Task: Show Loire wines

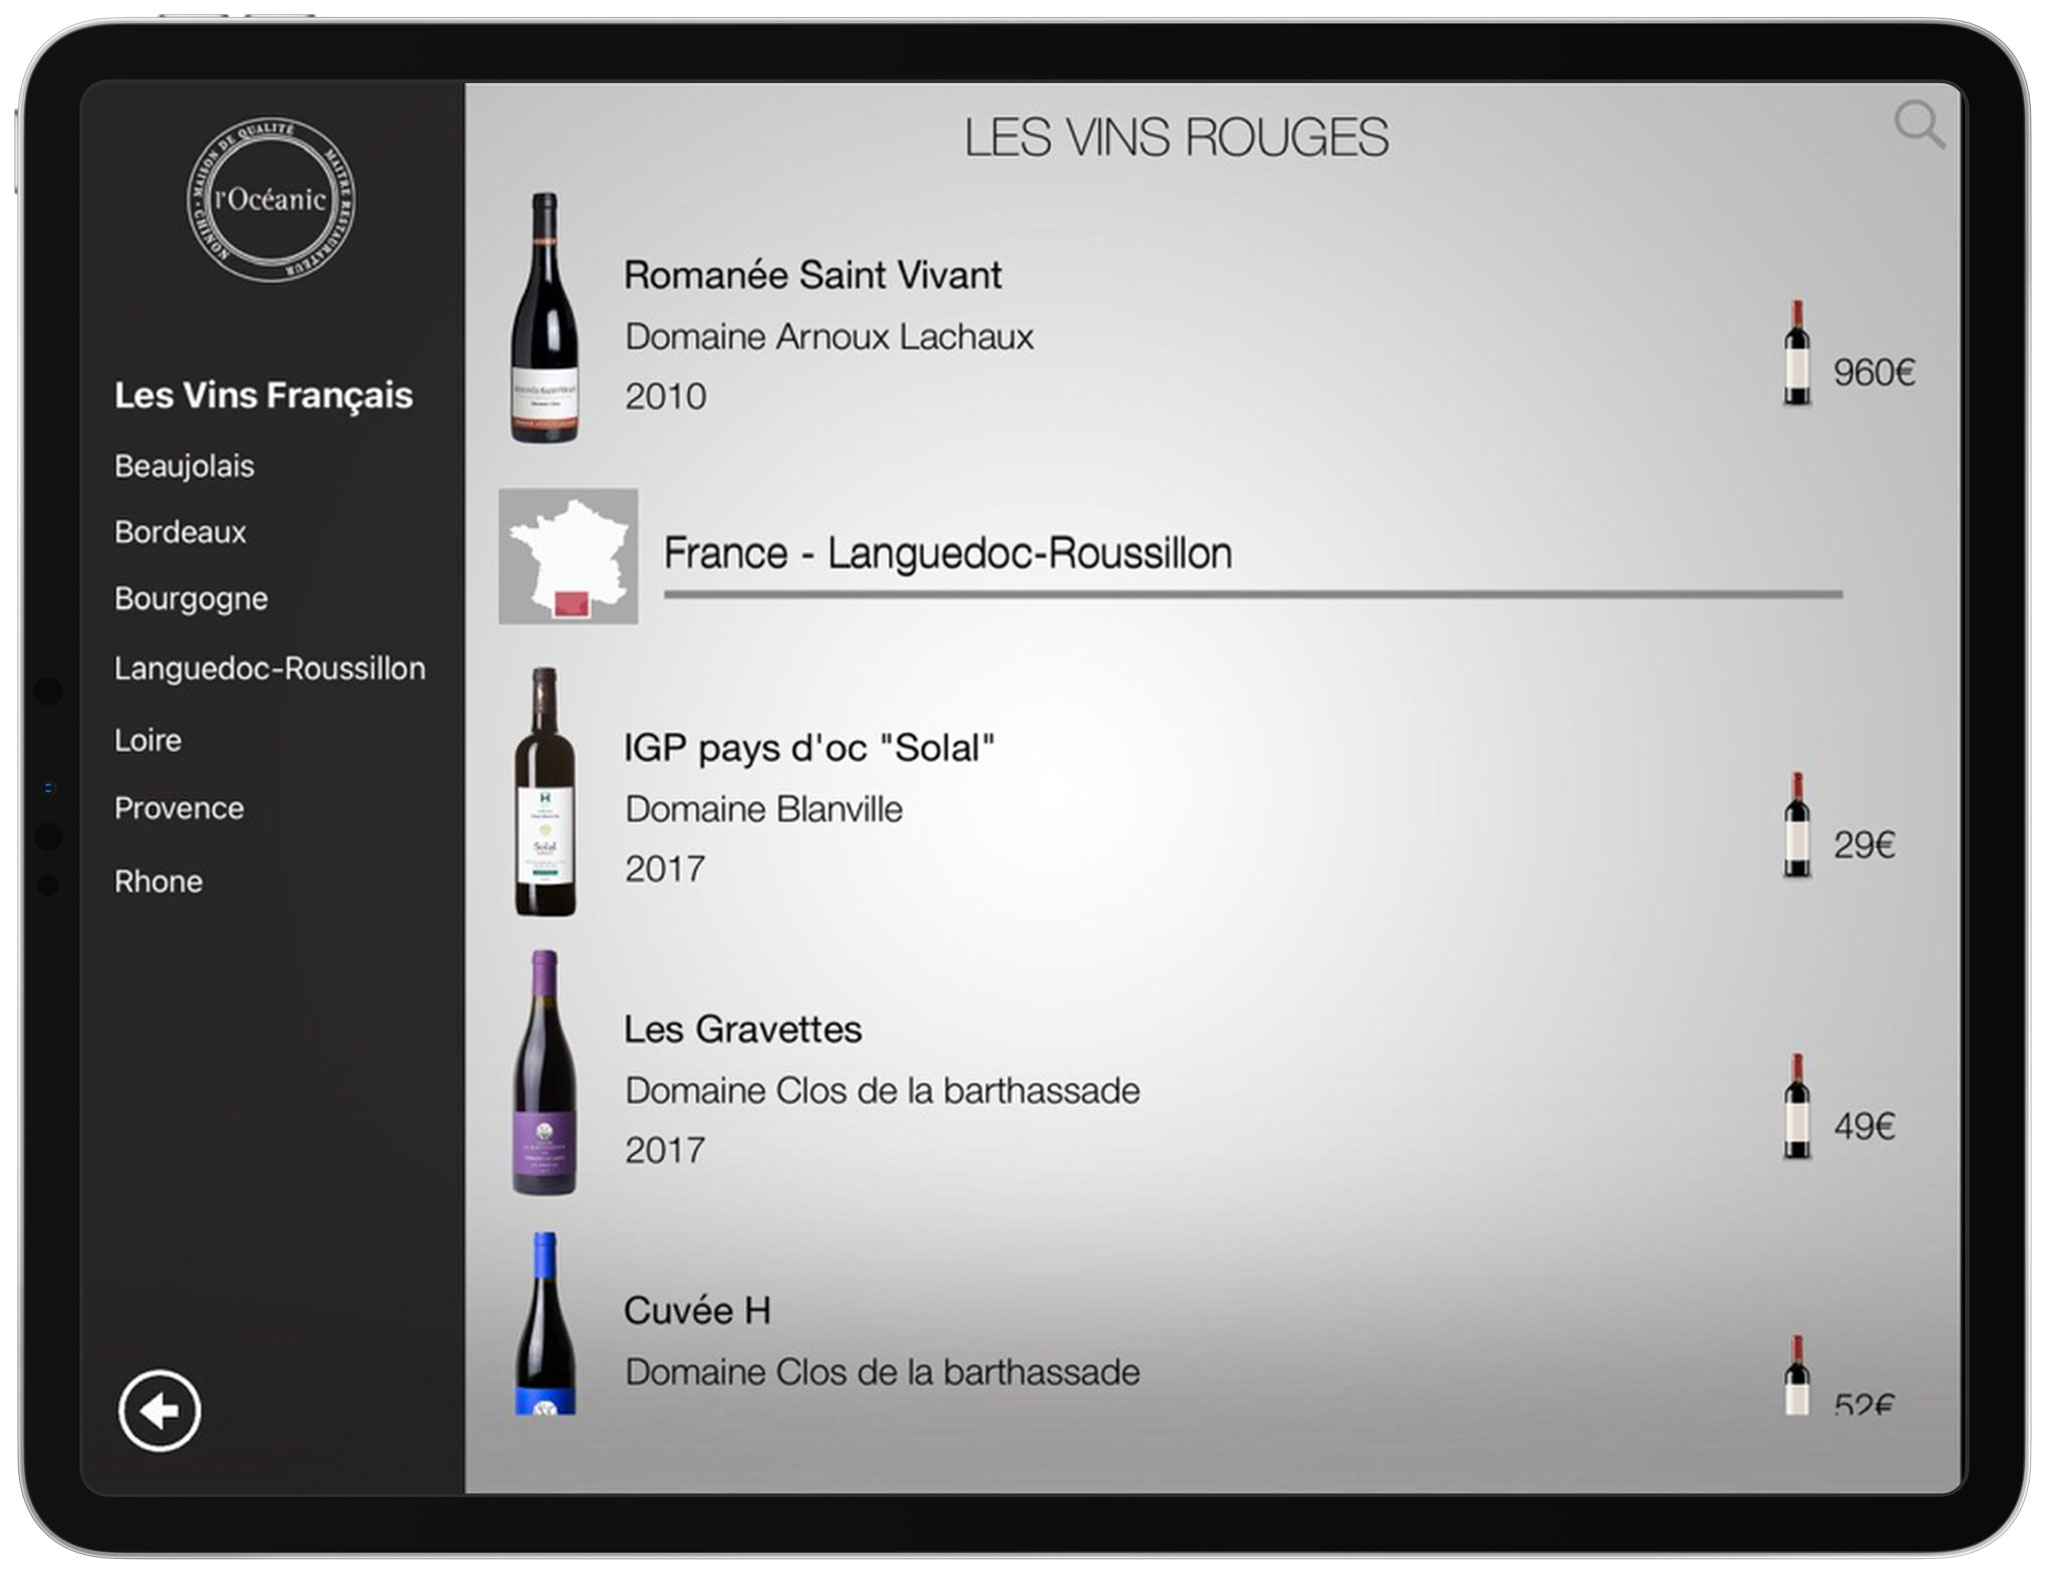Action: tap(148, 740)
